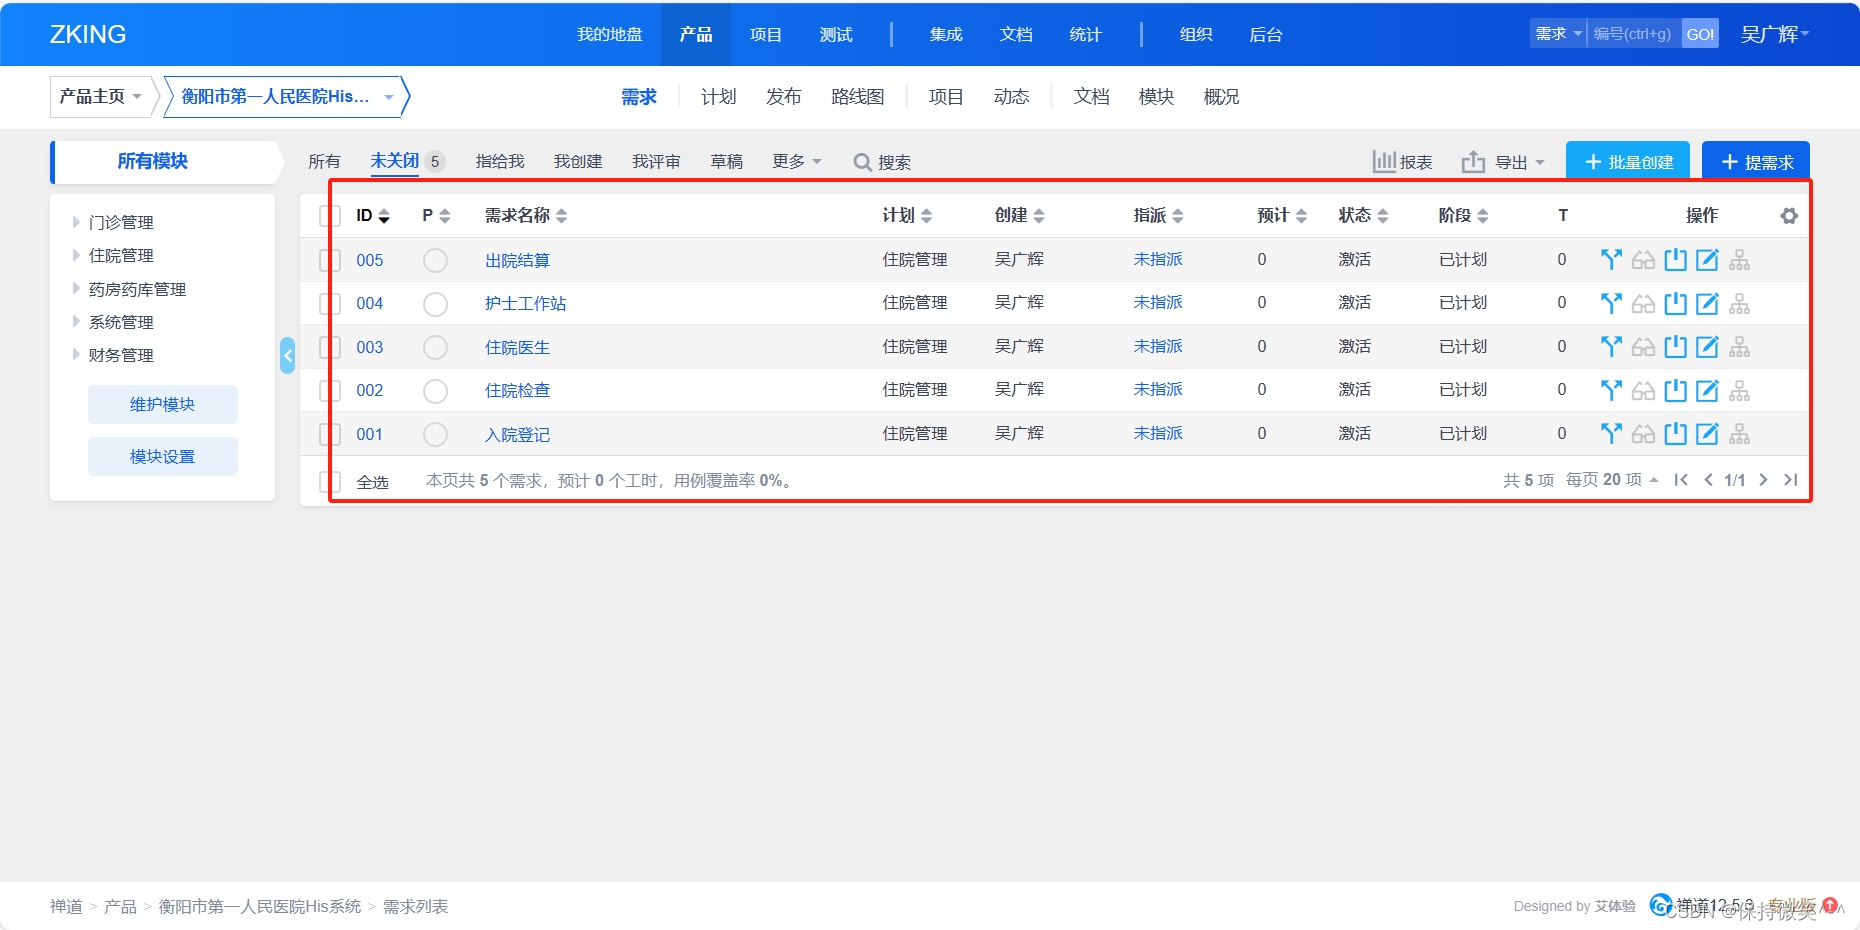Click the edit icon for 入院登记 row
This screenshot has width=1860, height=930.
point(1707,433)
